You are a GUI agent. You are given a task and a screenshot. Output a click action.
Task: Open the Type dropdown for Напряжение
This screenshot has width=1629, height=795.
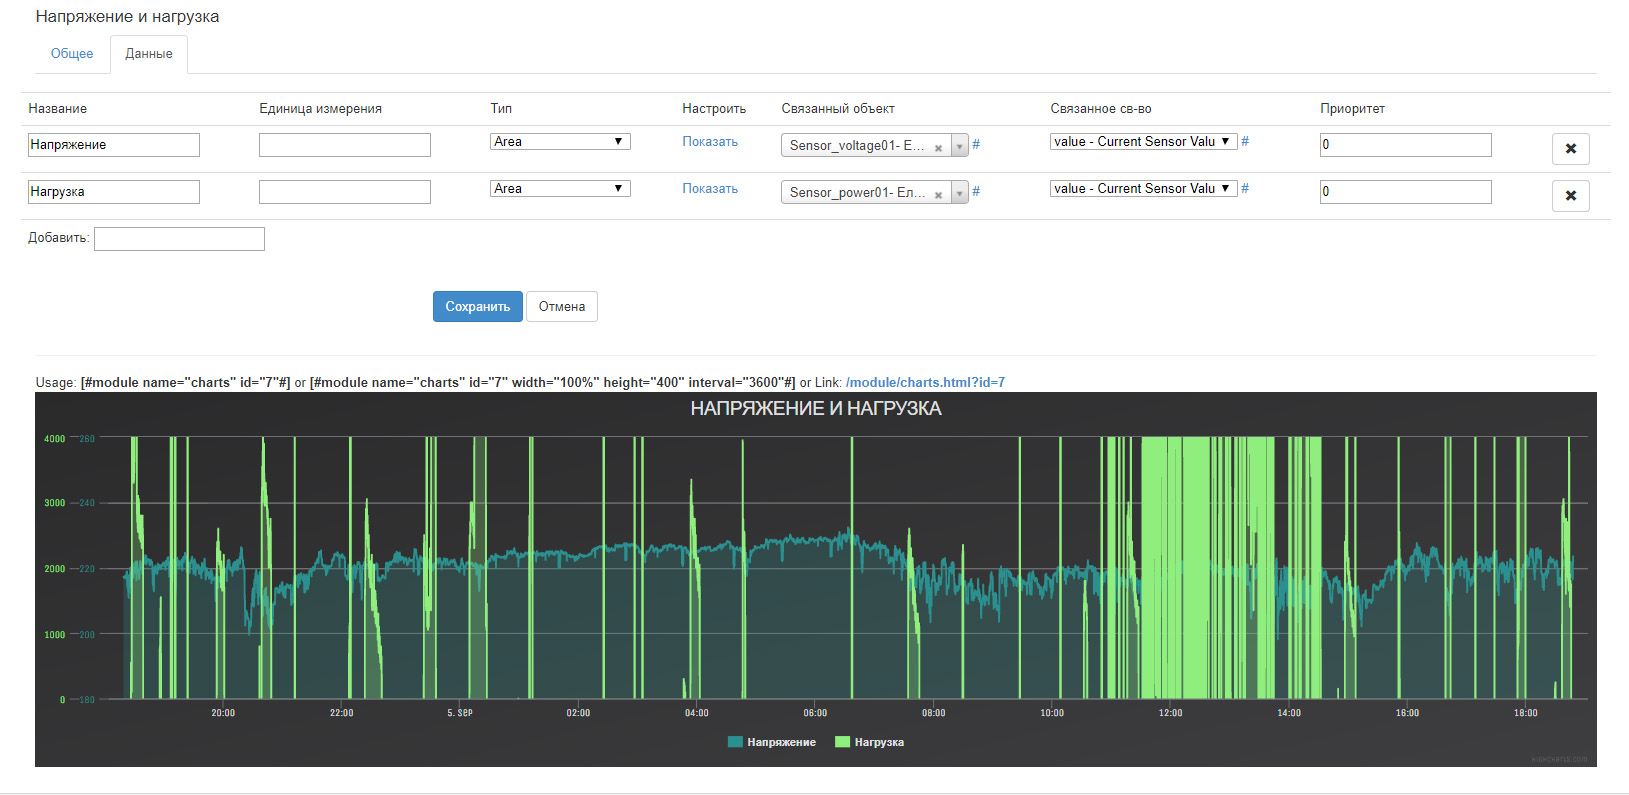(560, 142)
